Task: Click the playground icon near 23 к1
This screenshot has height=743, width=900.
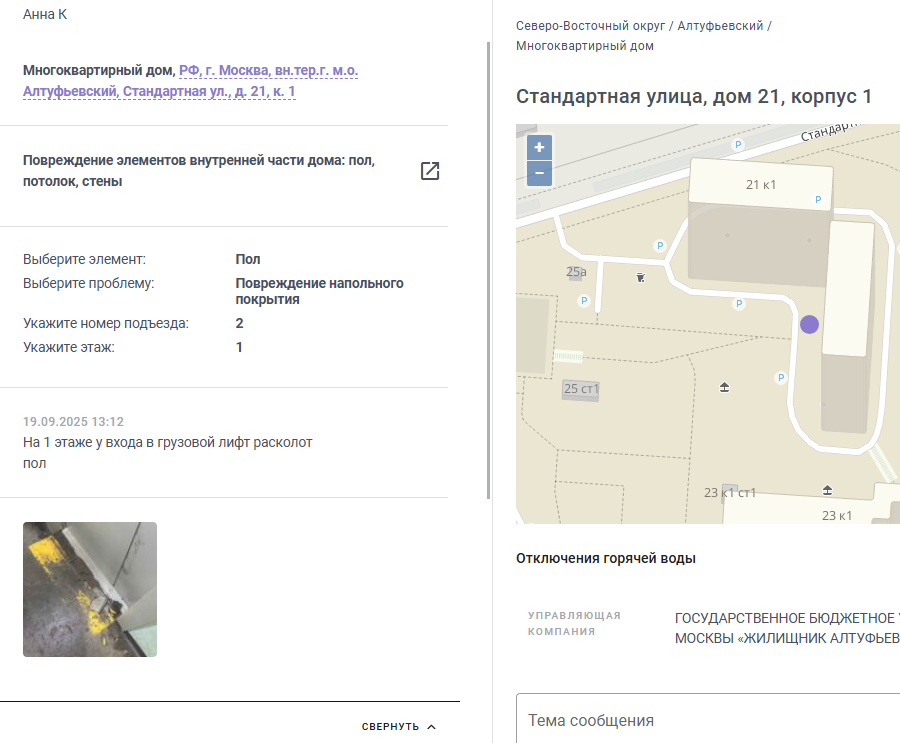Action: tap(827, 490)
